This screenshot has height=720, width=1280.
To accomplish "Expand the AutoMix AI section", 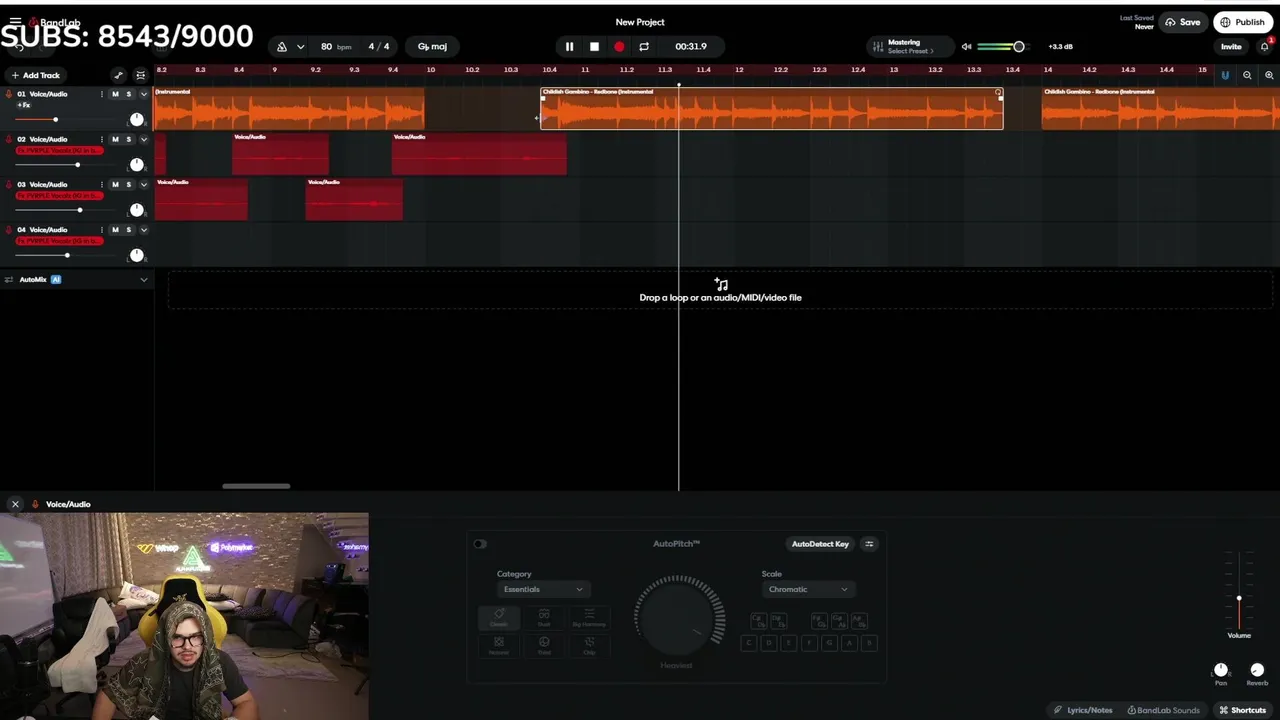I will (x=143, y=280).
